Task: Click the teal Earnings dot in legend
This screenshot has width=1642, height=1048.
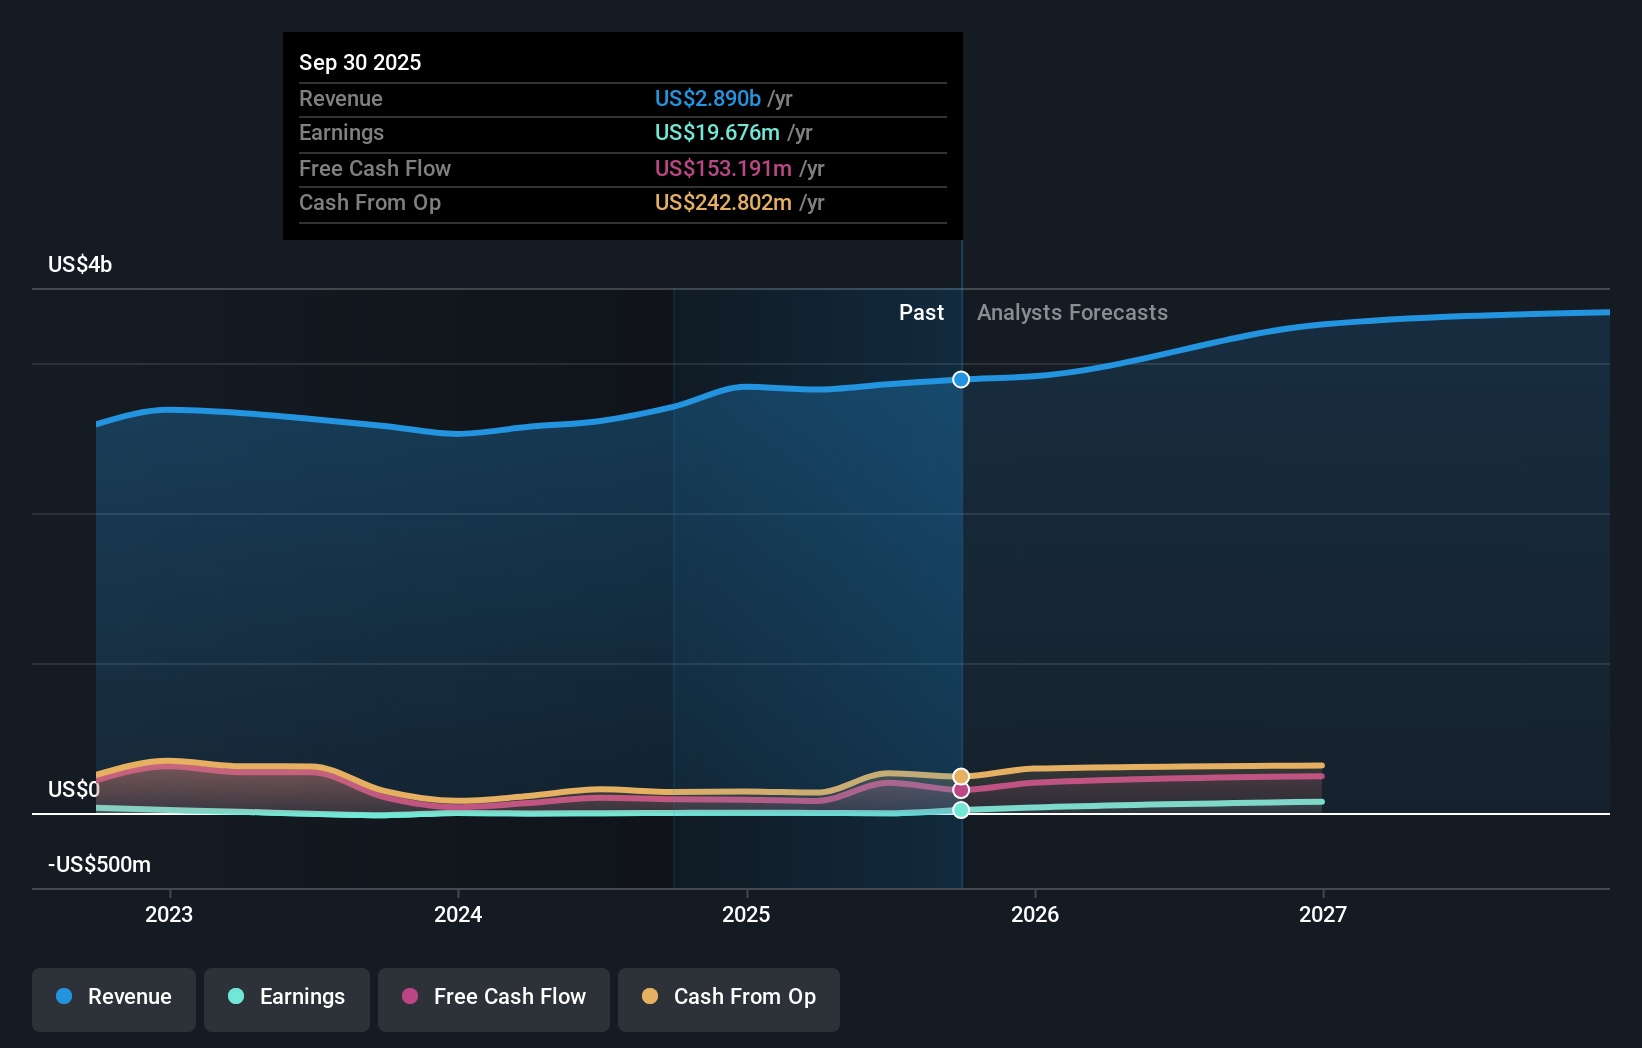Action: point(236,997)
